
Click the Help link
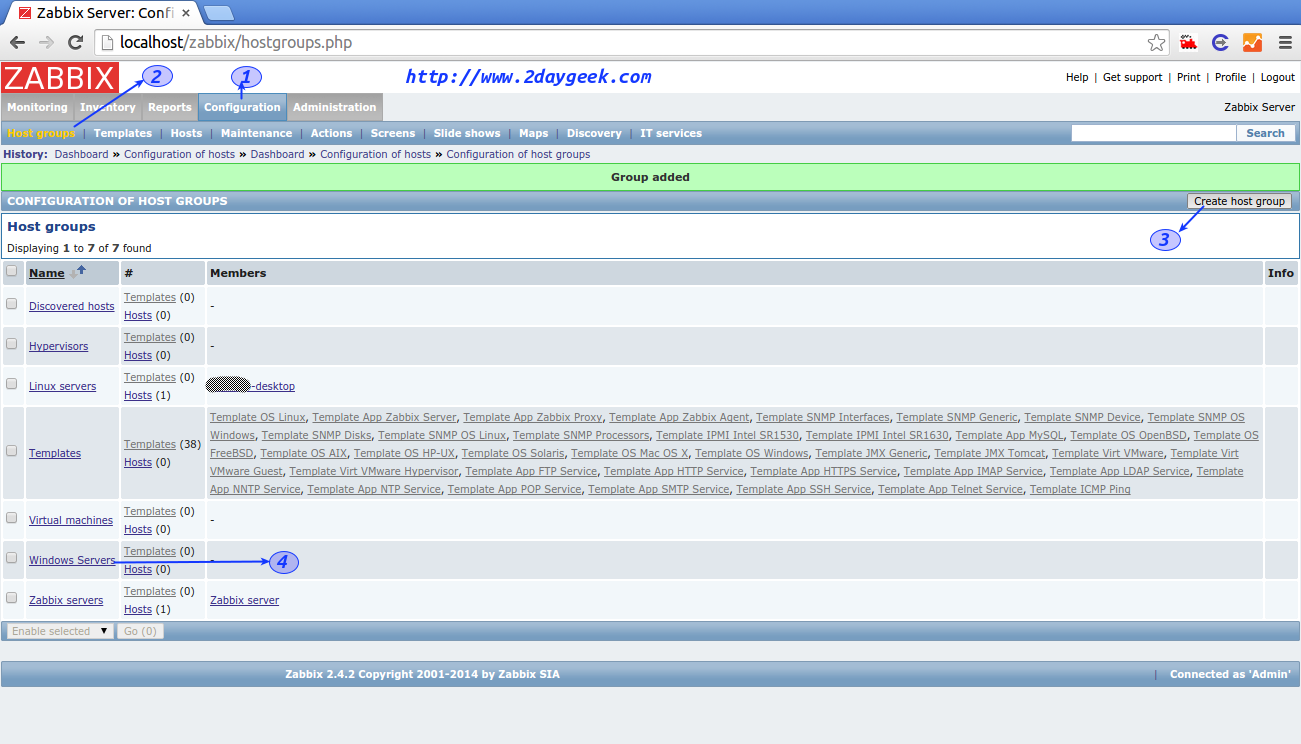(x=1077, y=77)
